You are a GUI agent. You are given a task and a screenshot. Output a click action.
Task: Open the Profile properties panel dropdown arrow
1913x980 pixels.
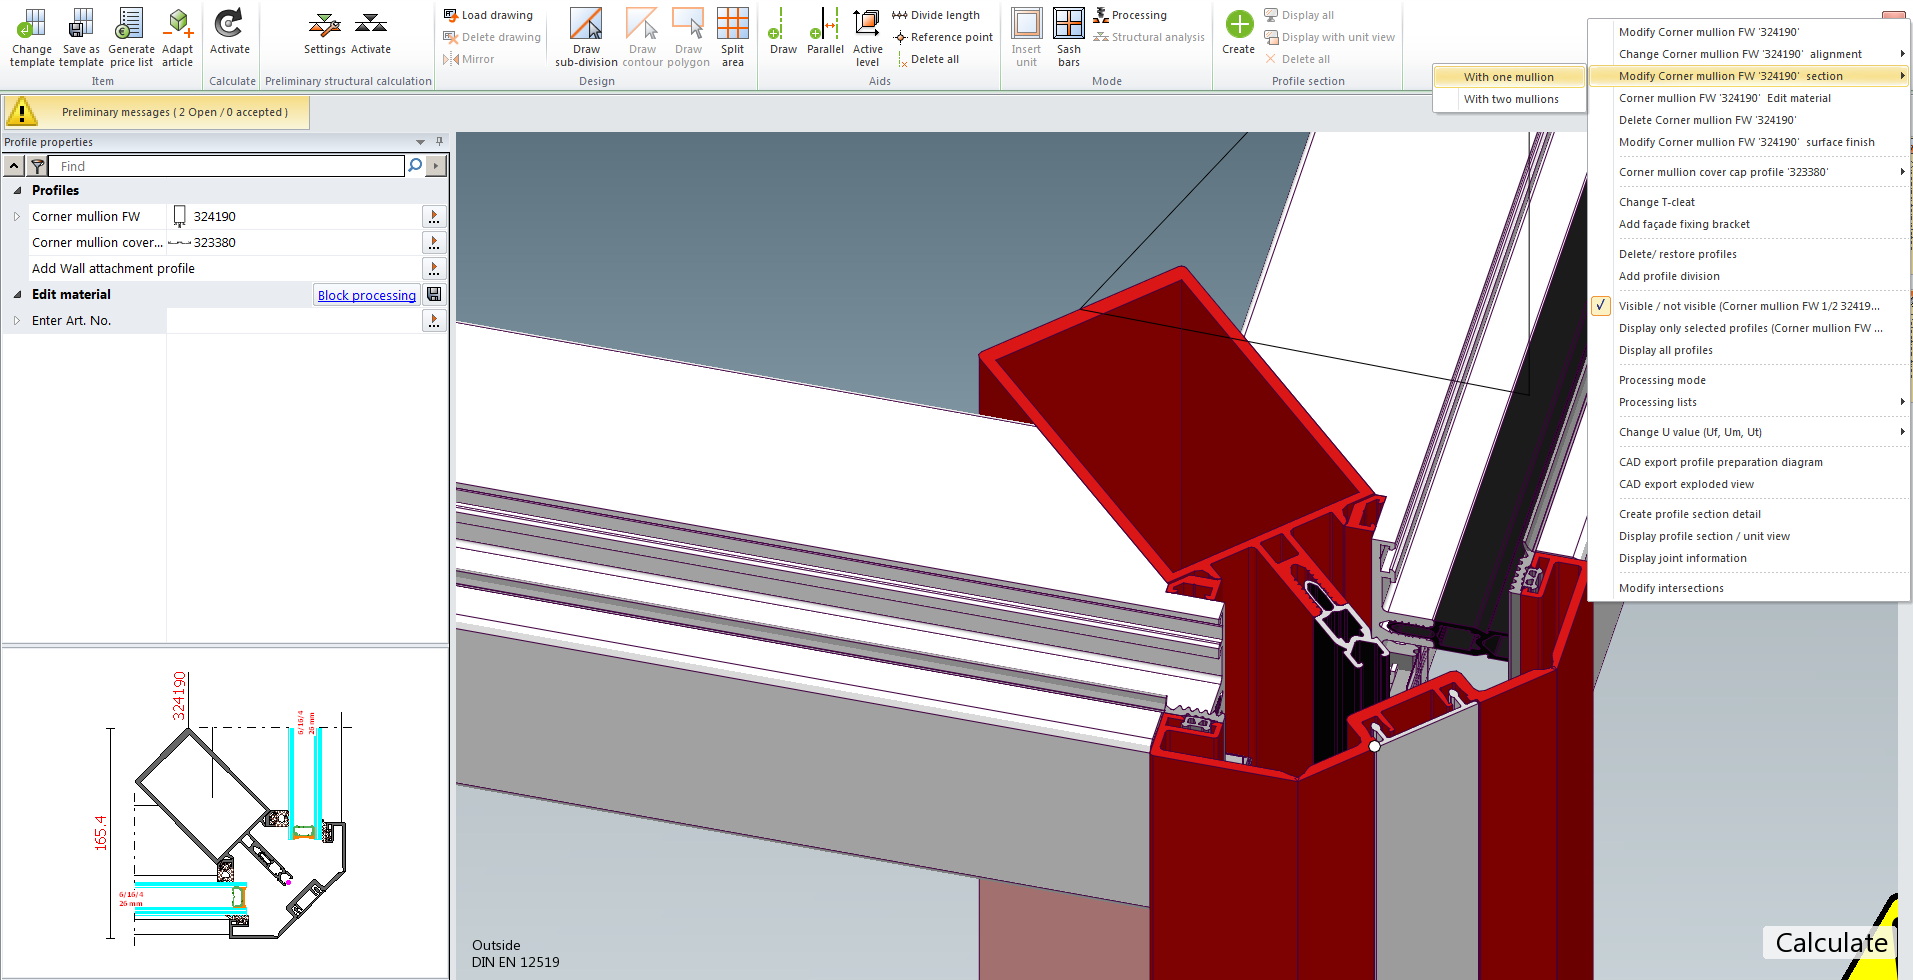coord(420,142)
